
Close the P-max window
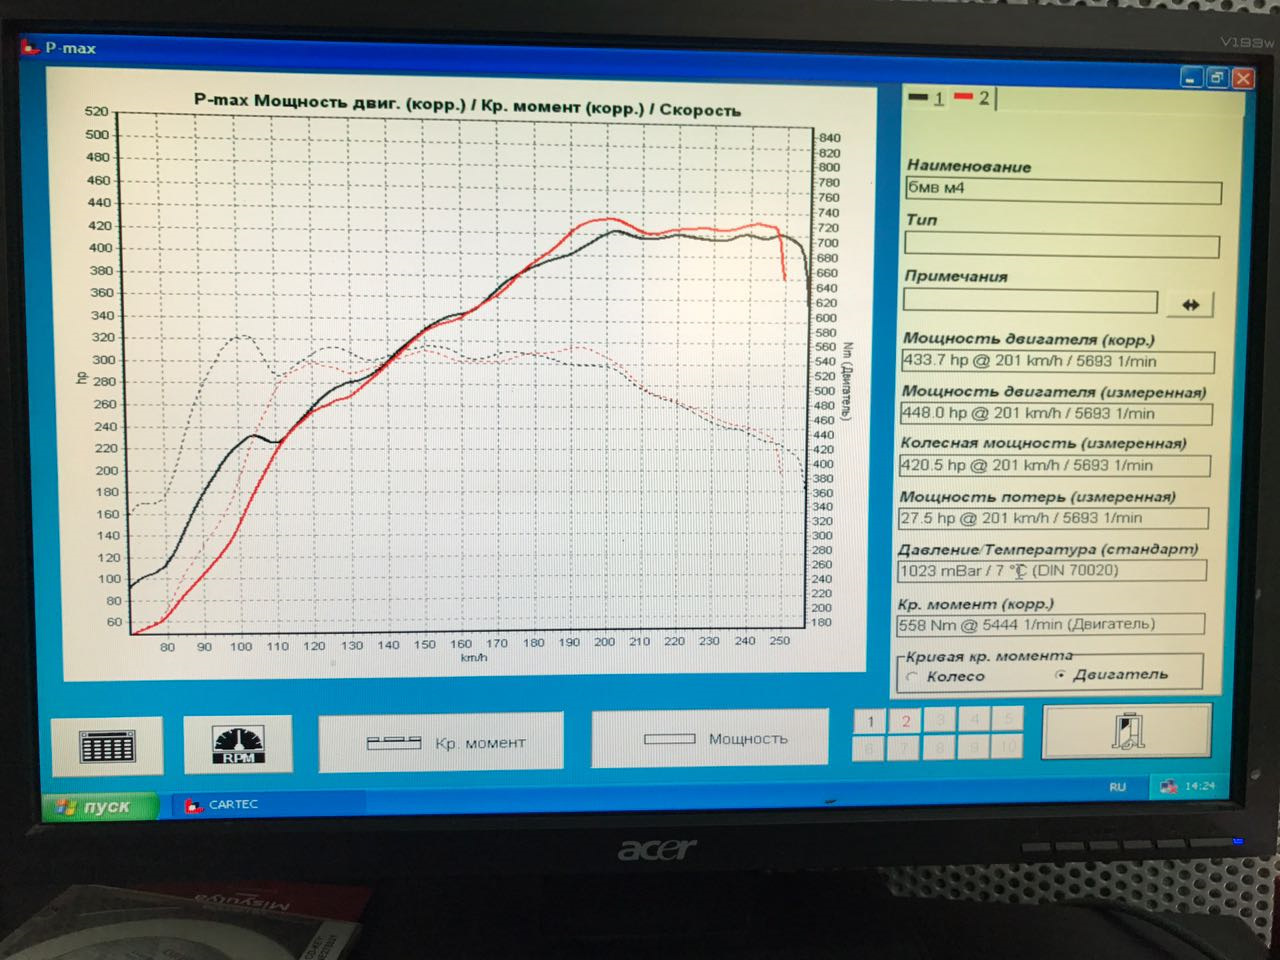pyautogui.click(x=1243, y=78)
